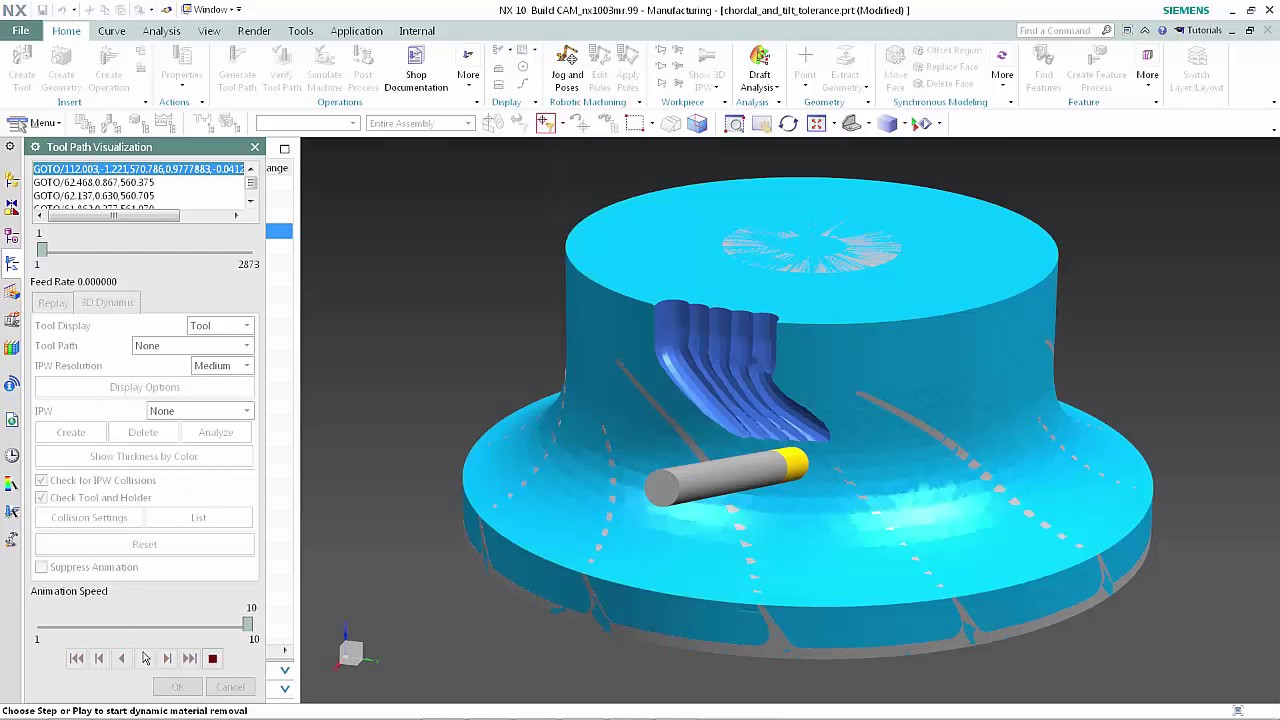Click the Display Options button
1280x720 pixels.
pos(145,387)
